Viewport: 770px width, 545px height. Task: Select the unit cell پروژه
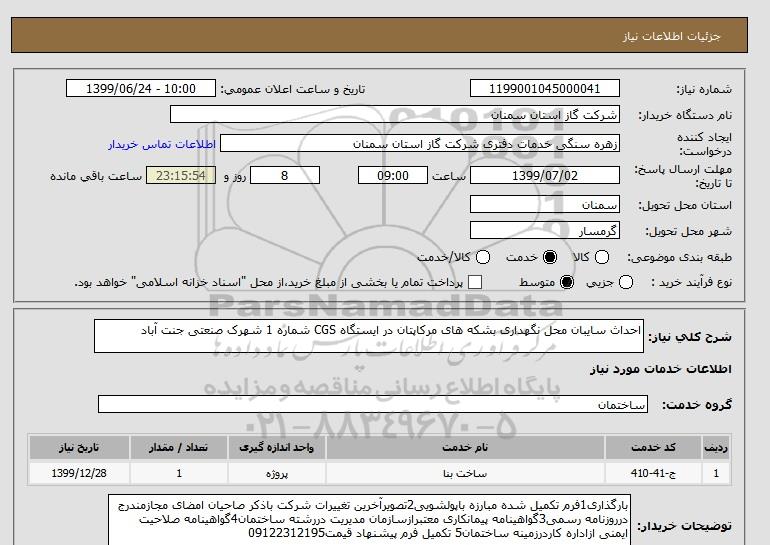click(276, 473)
